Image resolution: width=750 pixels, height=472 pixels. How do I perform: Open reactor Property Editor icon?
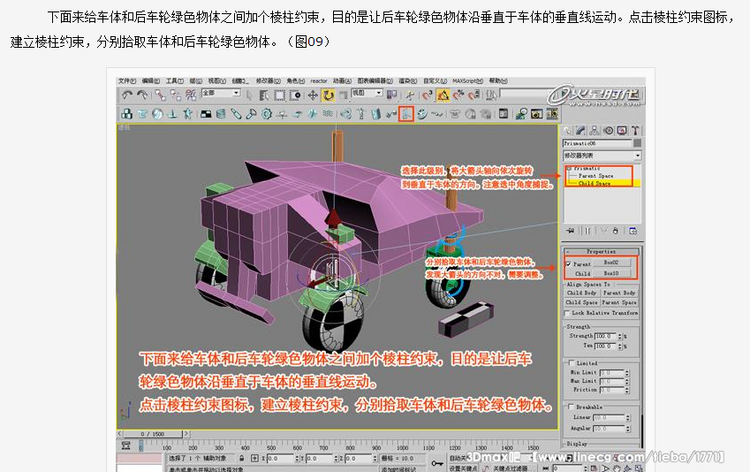pyautogui.click(x=503, y=114)
